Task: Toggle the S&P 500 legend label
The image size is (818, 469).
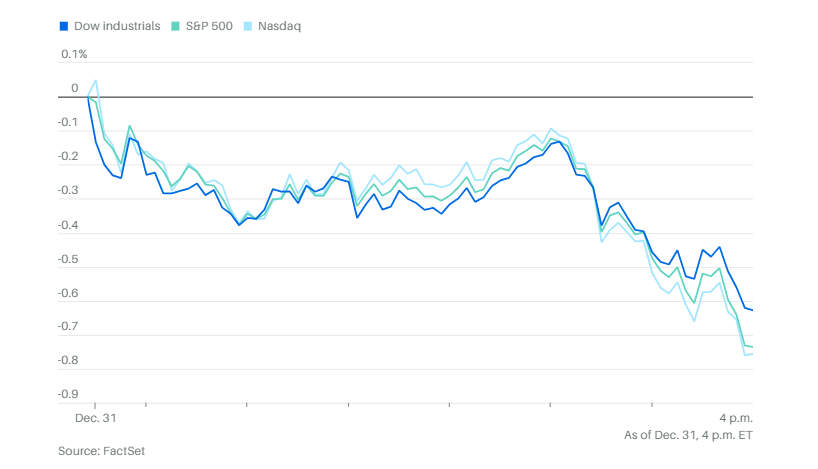Action: pos(209,26)
